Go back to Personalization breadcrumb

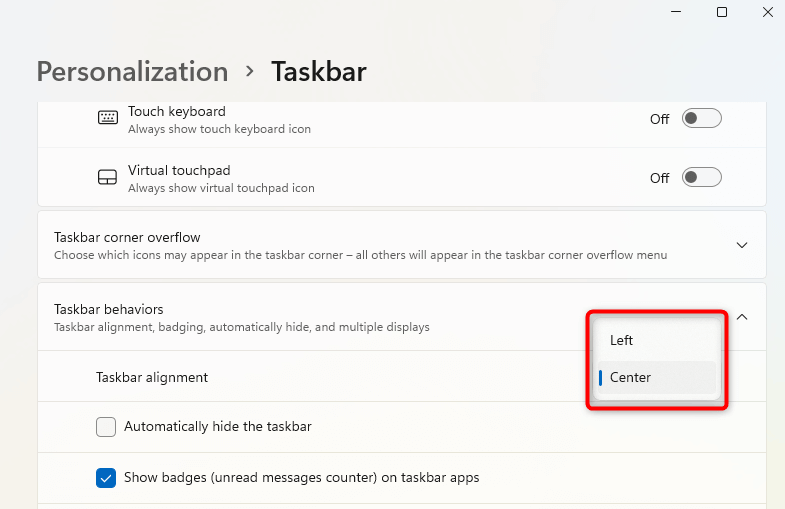point(132,72)
